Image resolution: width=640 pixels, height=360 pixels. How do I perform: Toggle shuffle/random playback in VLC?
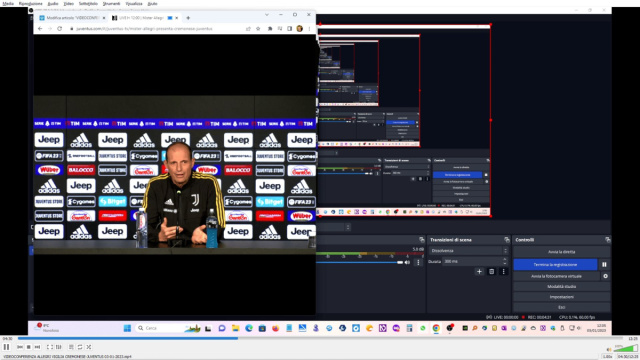pos(89,347)
